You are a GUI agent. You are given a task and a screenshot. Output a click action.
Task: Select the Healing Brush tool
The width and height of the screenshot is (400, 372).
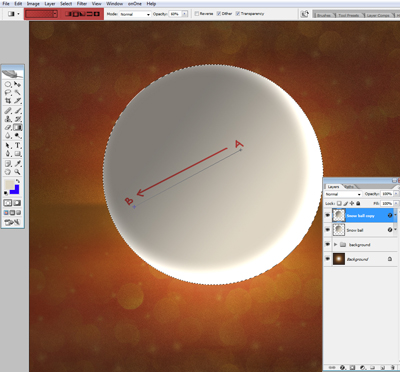(x=8, y=111)
